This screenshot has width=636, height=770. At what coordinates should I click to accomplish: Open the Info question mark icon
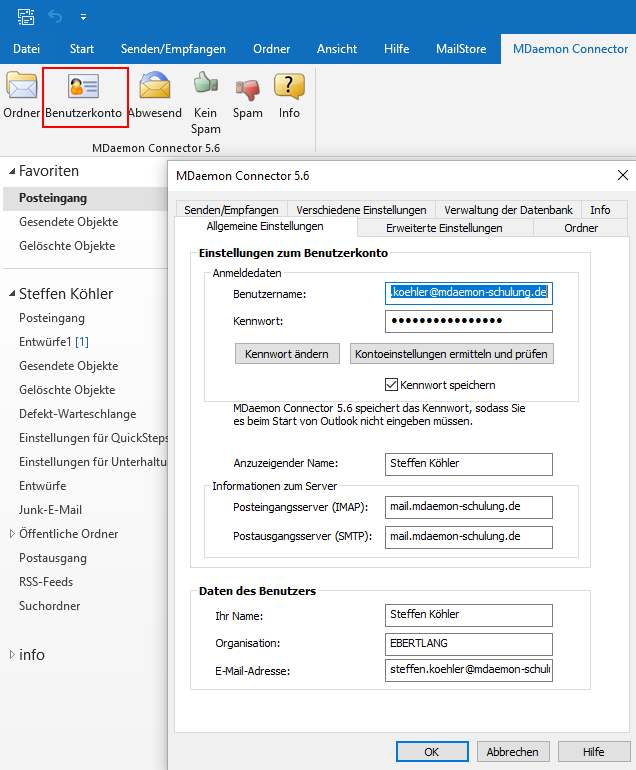(289, 95)
